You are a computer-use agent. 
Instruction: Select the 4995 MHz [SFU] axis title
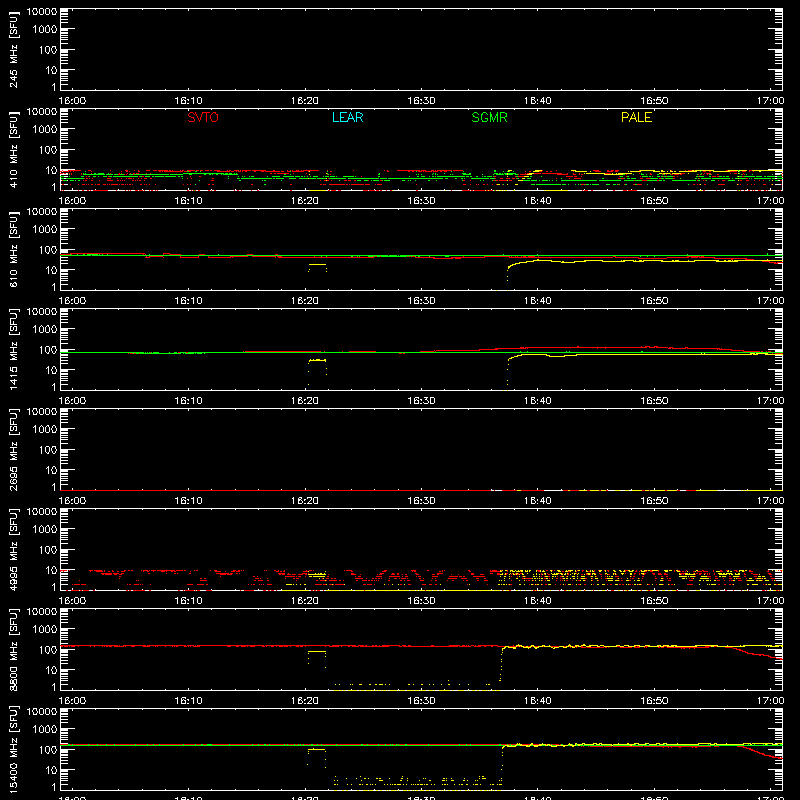coord(14,549)
